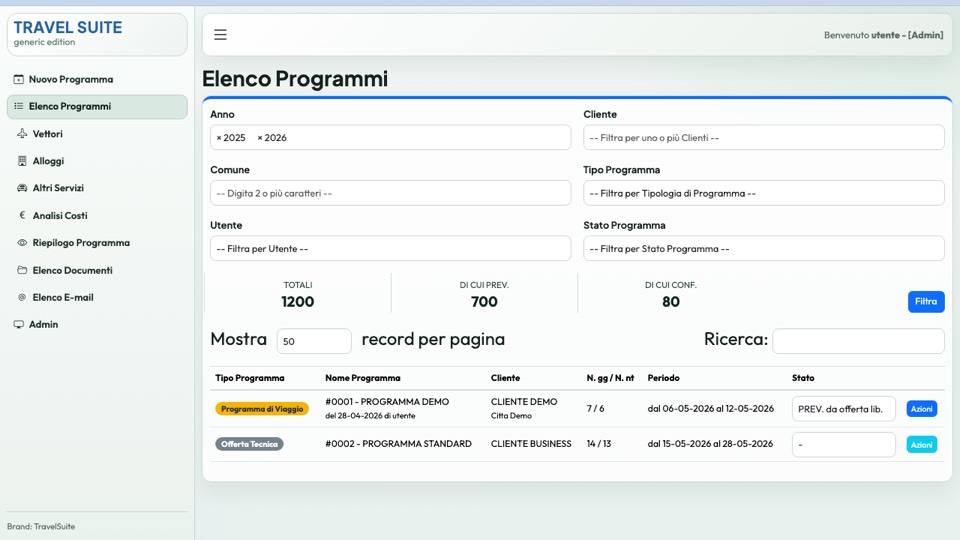Click the Vettori airplane icon
960x540 pixels.
[x=22, y=134]
